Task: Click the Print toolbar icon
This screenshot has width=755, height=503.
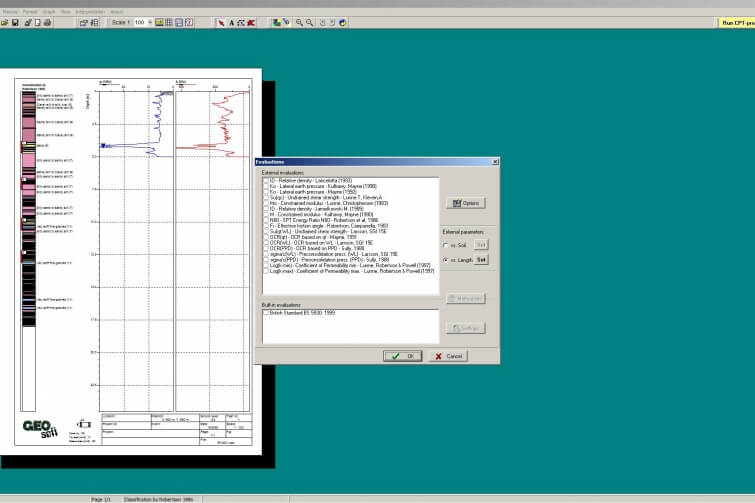Action: click(x=47, y=22)
